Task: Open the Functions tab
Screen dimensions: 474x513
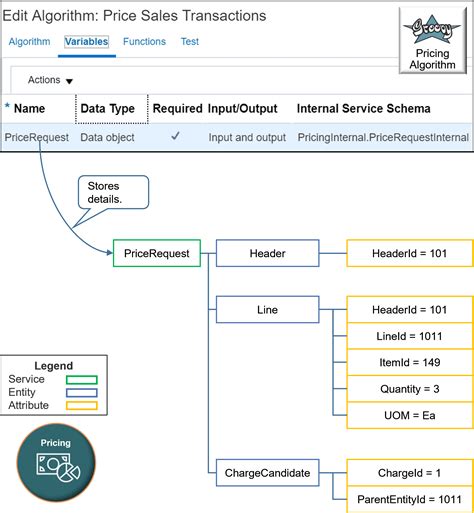Action: click(x=144, y=42)
